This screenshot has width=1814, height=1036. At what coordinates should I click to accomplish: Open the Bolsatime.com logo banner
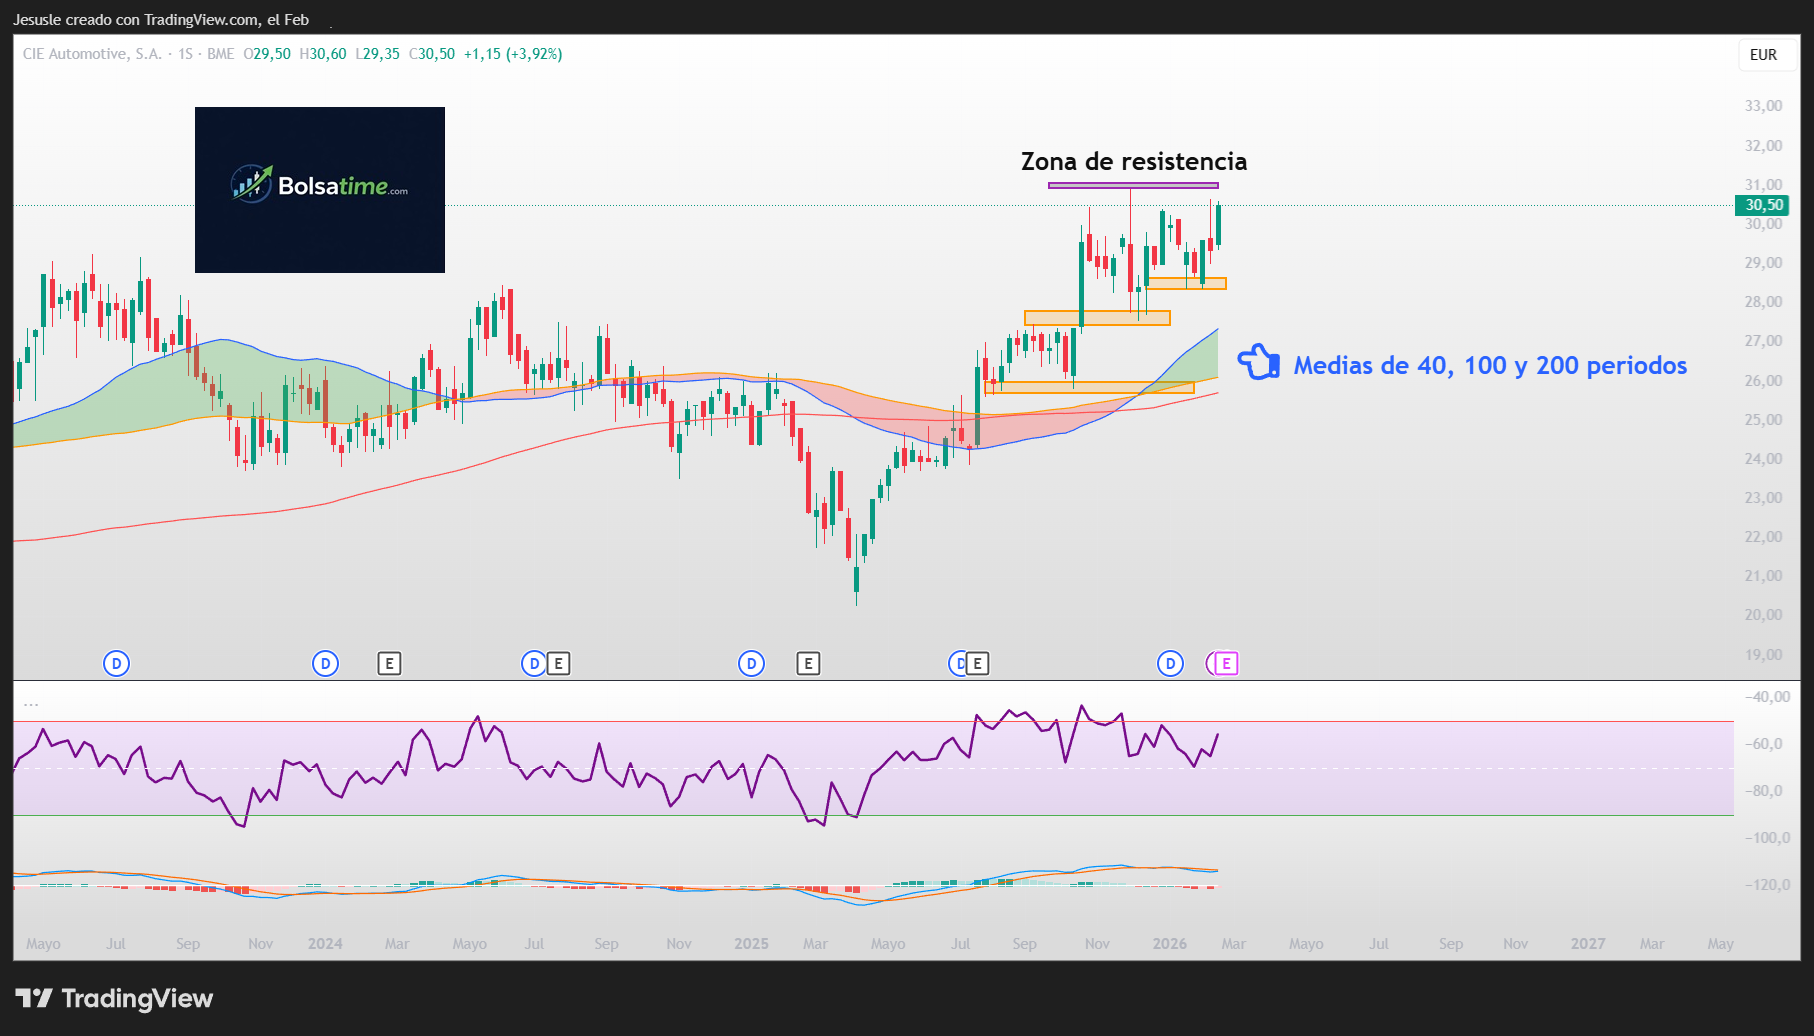[319, 189]
